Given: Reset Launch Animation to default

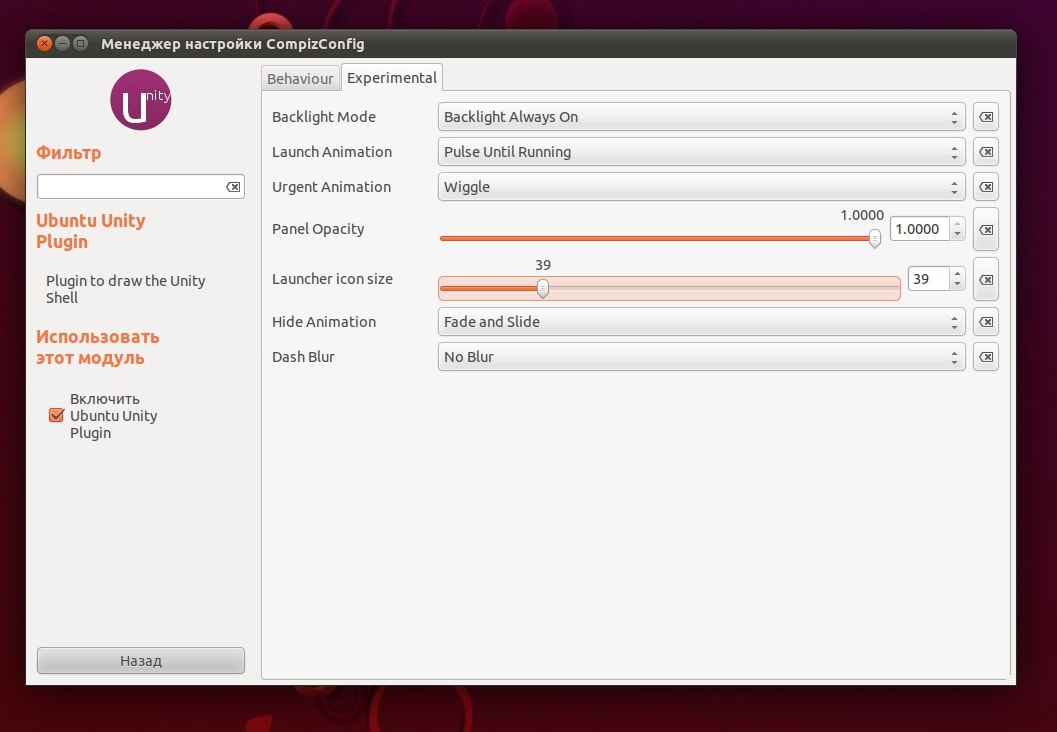Looking at the screenshot, I should 986,152.
